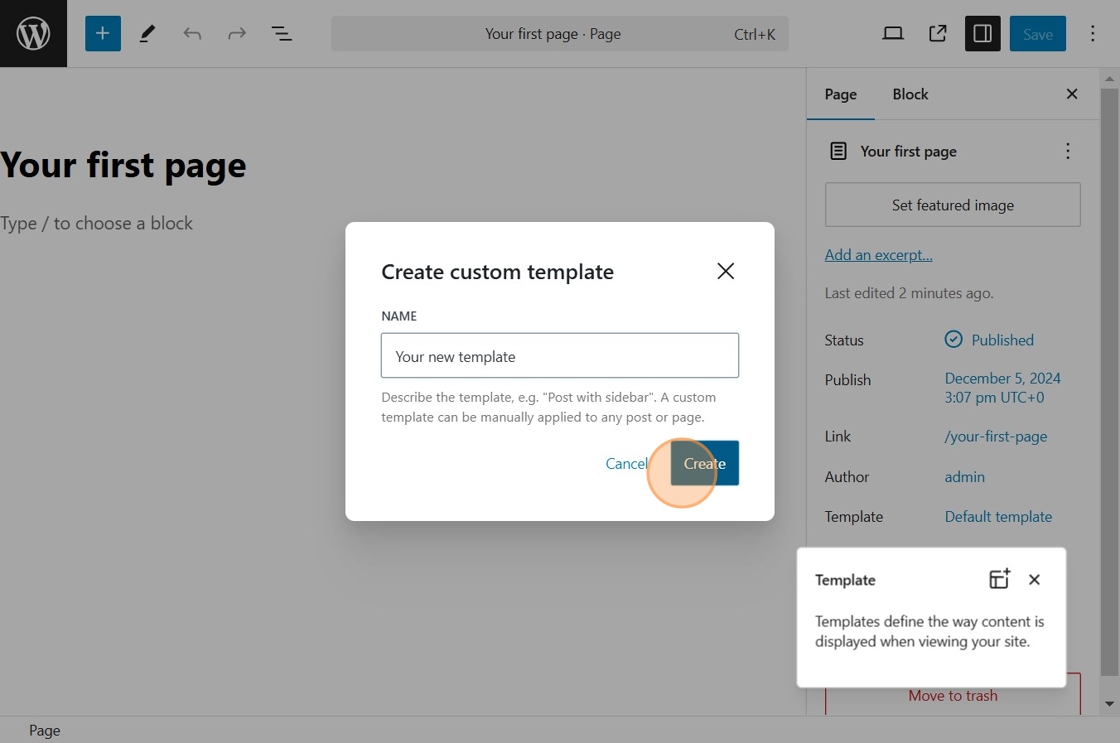Screen dimensions: 1120x743
Task: Click the Published status check icon
Action: (954, 339)
